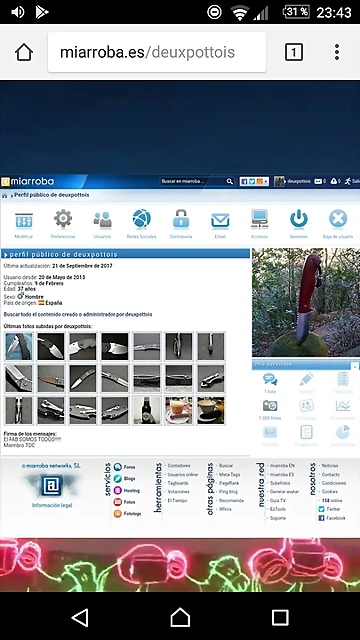Click the Facebook share icon in header
This screenshot has height=640, width=360.
(244, 181)
